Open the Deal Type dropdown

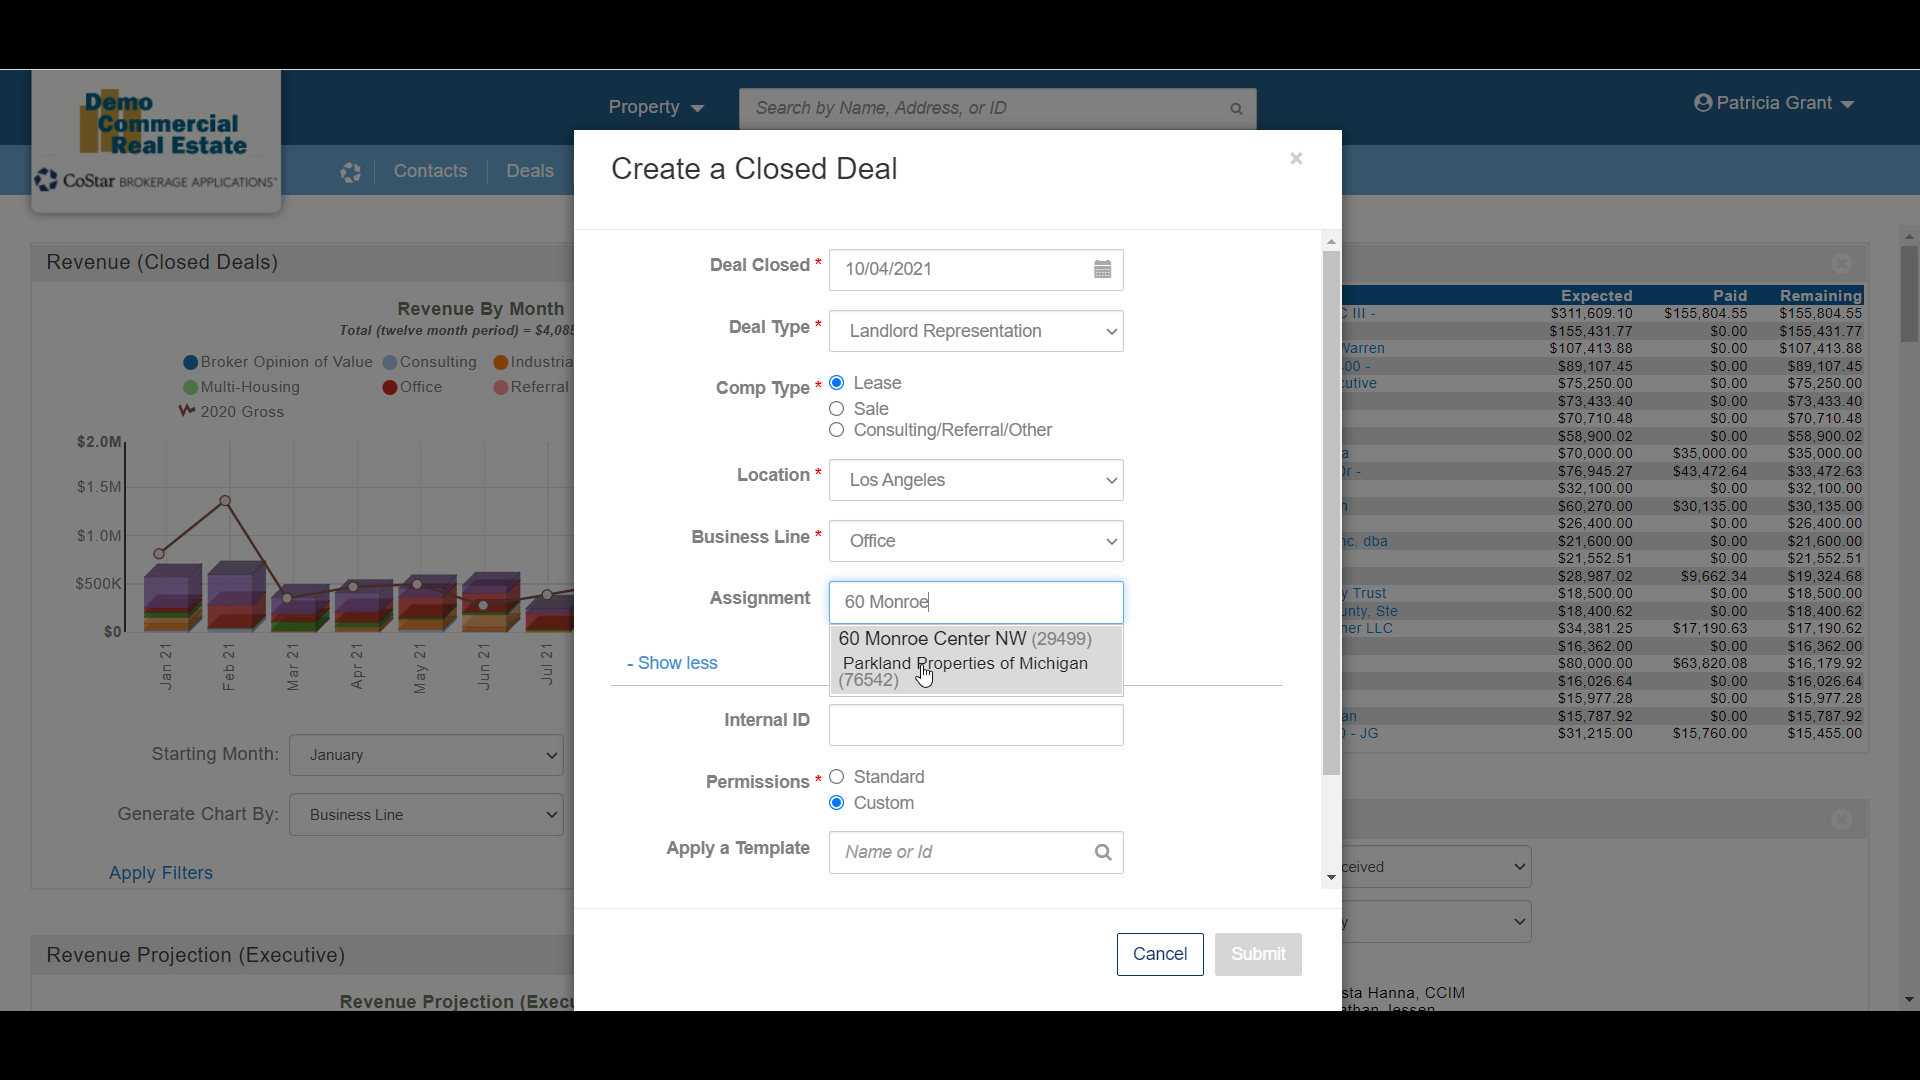tap(975, 331)
